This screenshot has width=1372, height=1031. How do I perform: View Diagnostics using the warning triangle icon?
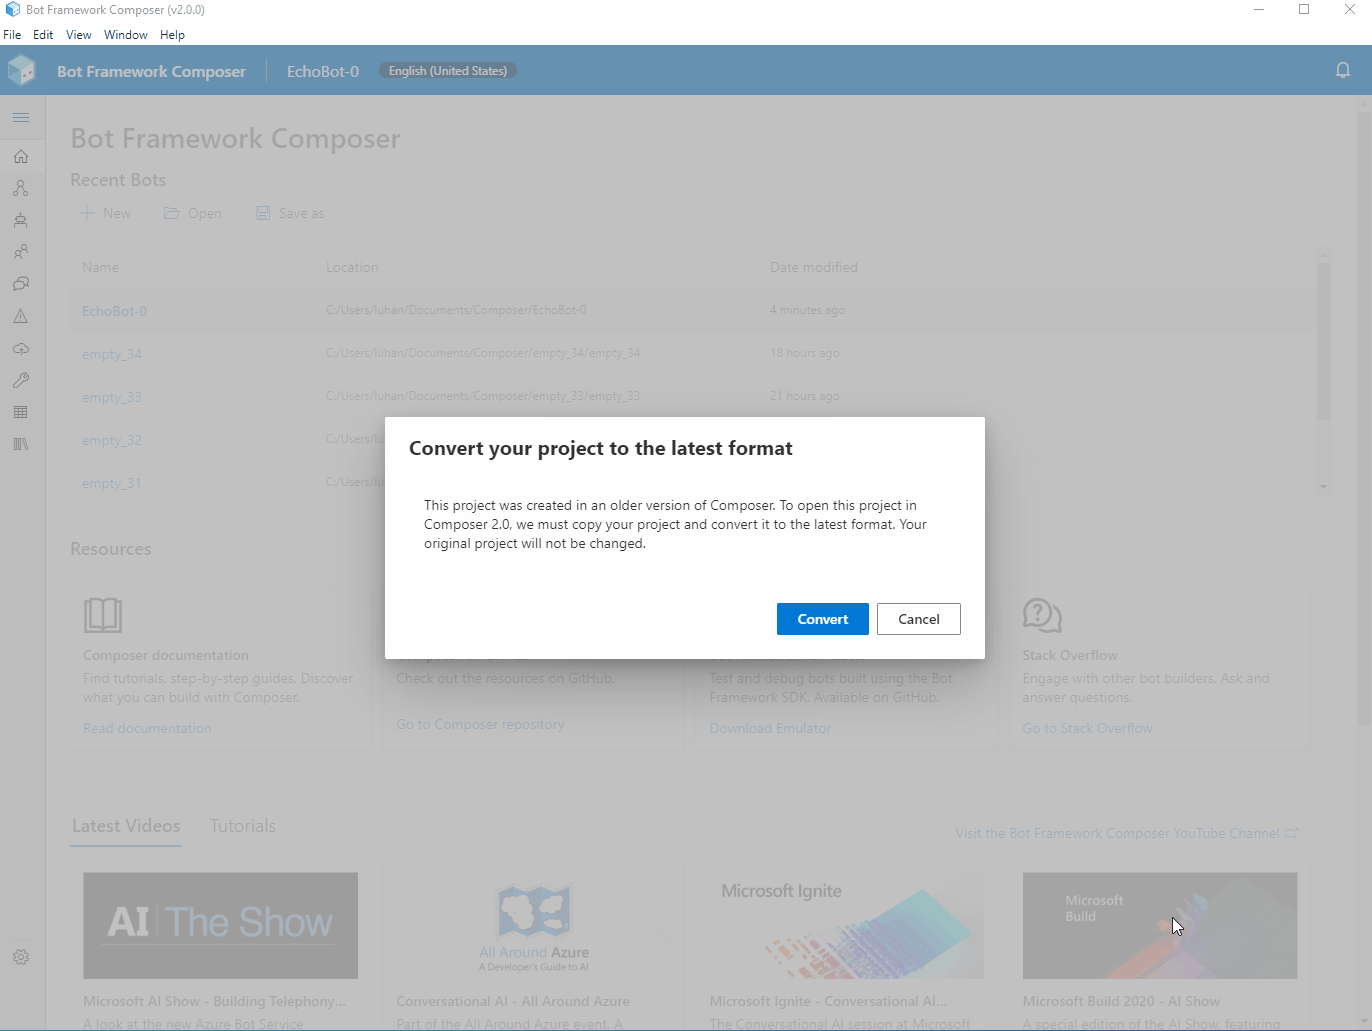(x=21, y=316)
